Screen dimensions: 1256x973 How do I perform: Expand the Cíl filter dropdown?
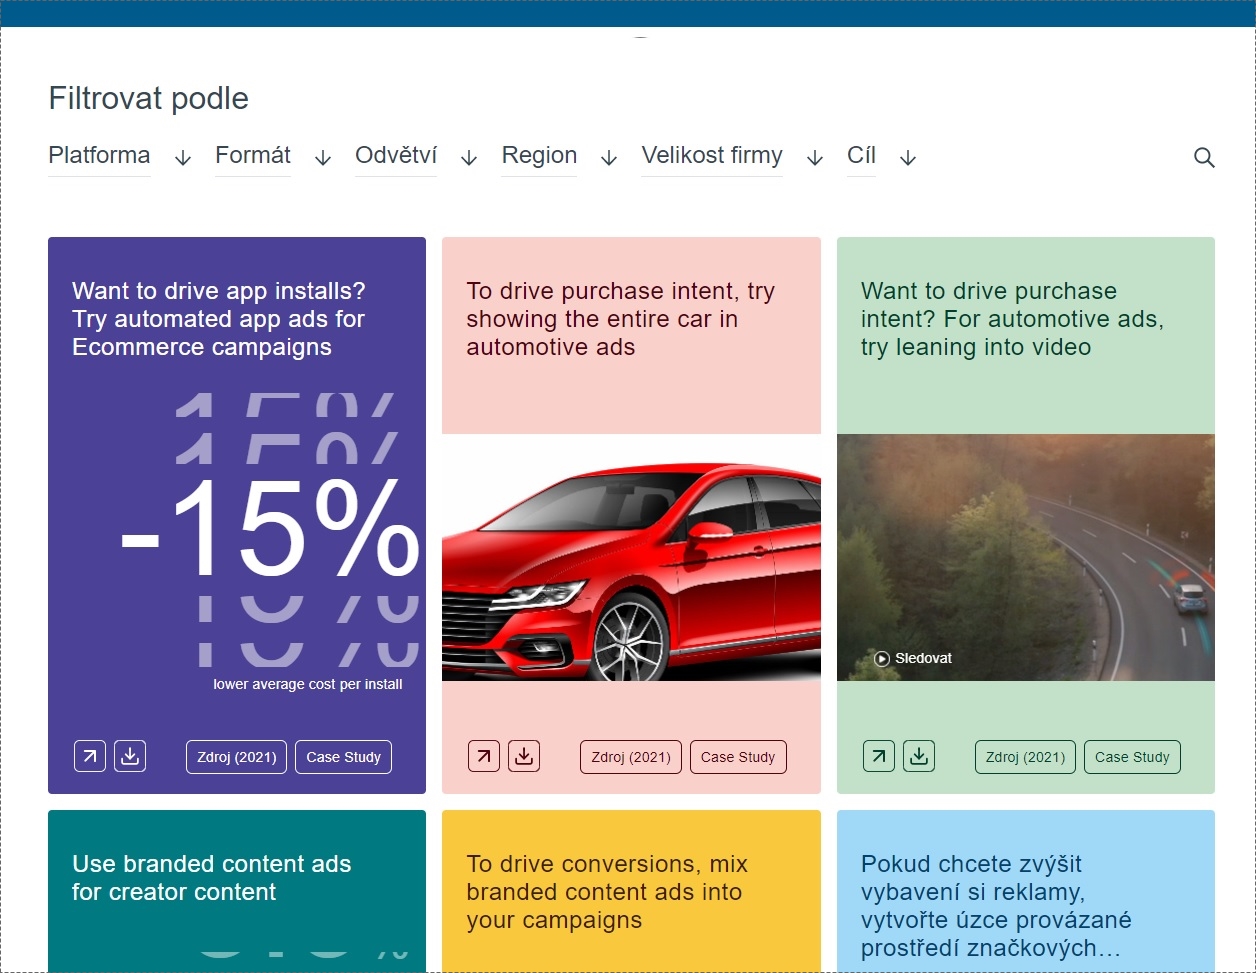pyautogui.click(x=861, y=156)
